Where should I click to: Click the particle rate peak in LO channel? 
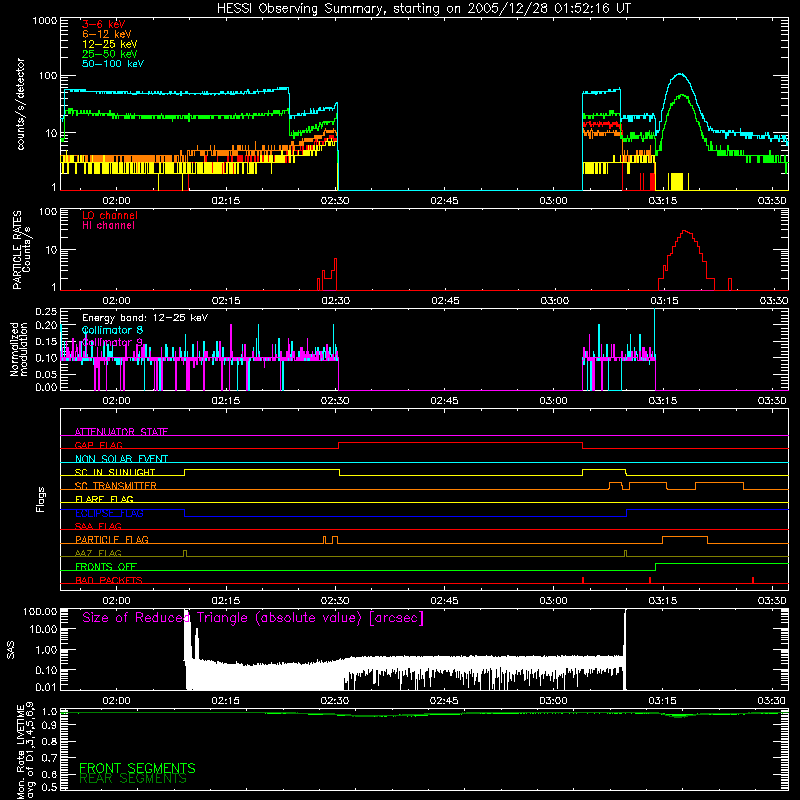coord(686,232)
